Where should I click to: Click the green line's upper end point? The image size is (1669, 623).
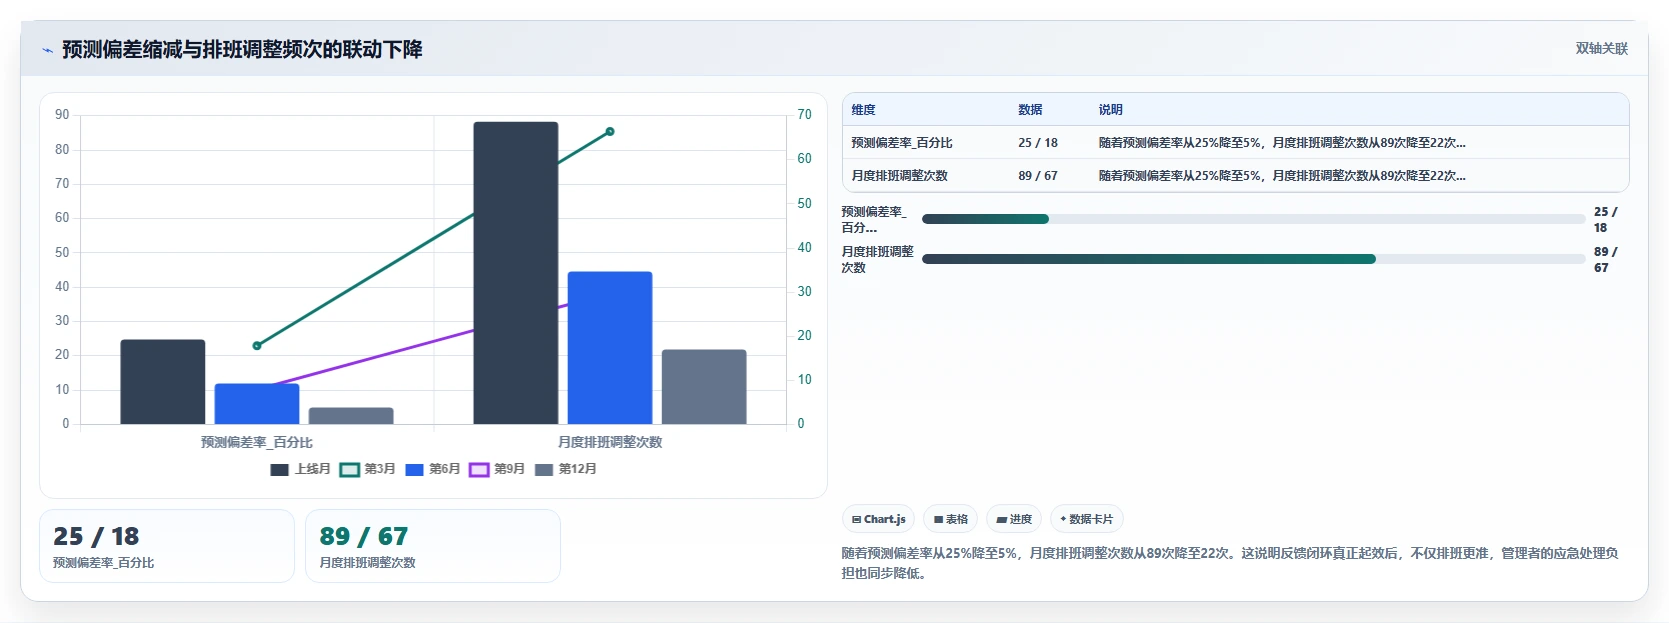610,132
